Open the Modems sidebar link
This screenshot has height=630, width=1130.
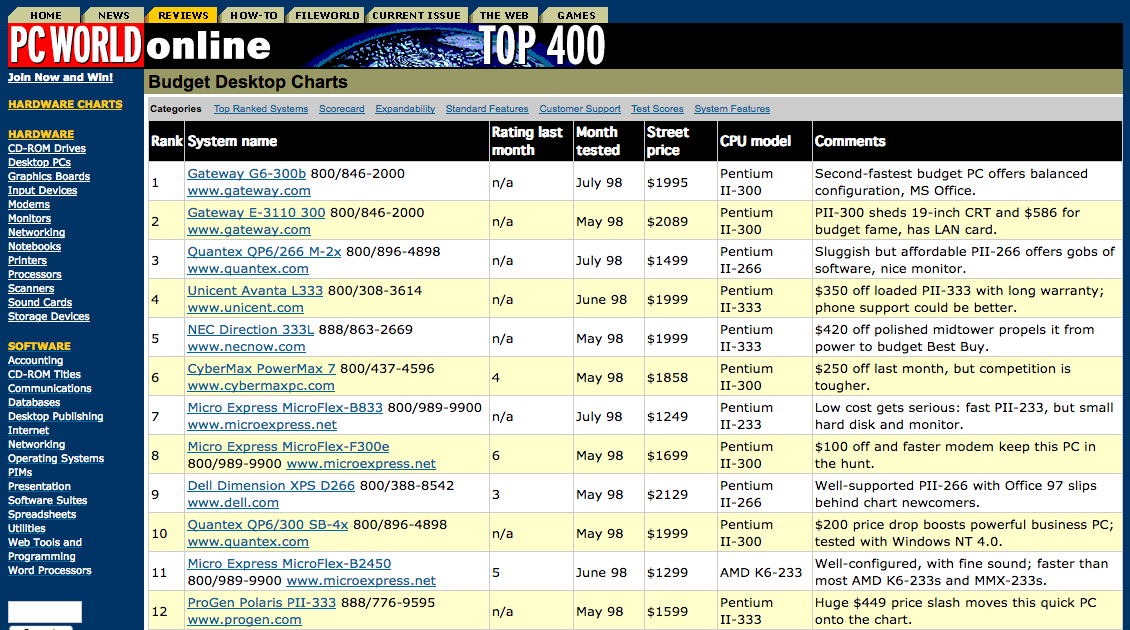coord(29,205)
